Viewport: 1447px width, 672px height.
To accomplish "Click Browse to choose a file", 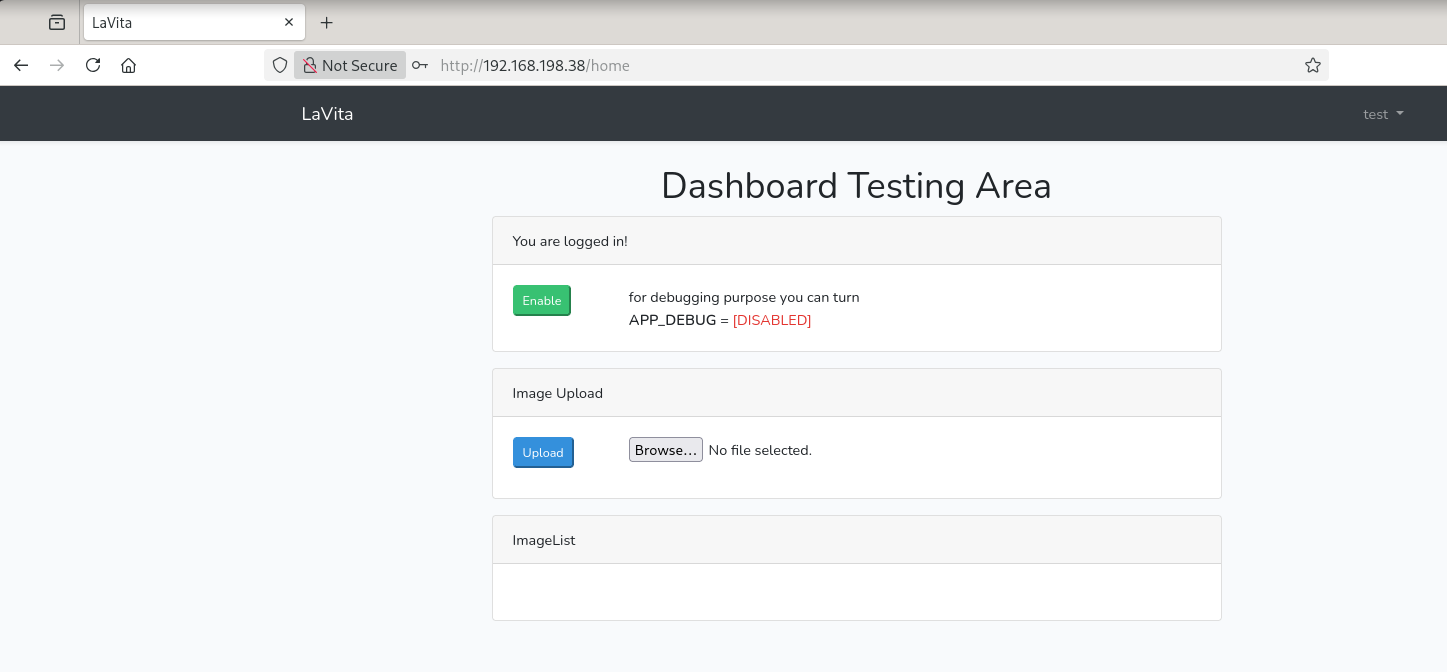I will [666, 450].
